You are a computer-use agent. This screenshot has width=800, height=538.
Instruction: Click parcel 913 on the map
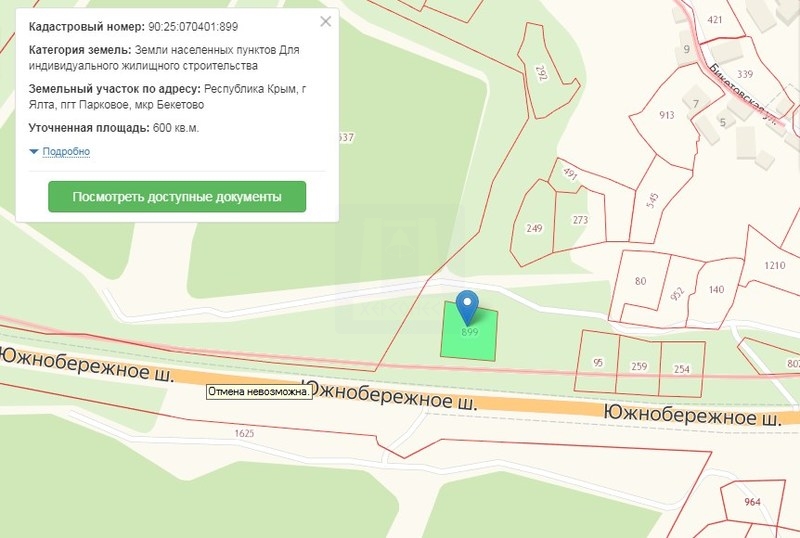(x=667, y=115)
